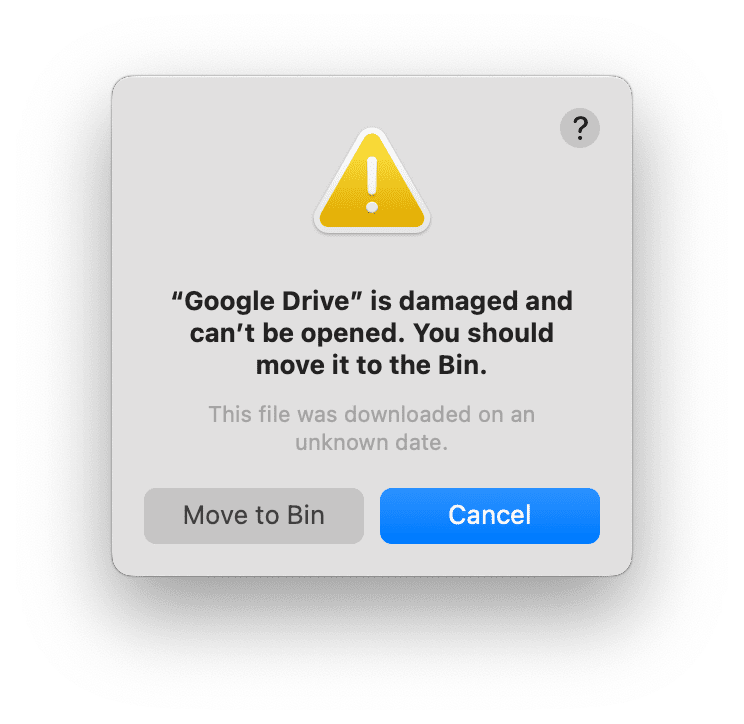Click the "can't be opened" line of text
This screenshot has width=744, height=724.
pyautogui.click(x=298, y=334)
